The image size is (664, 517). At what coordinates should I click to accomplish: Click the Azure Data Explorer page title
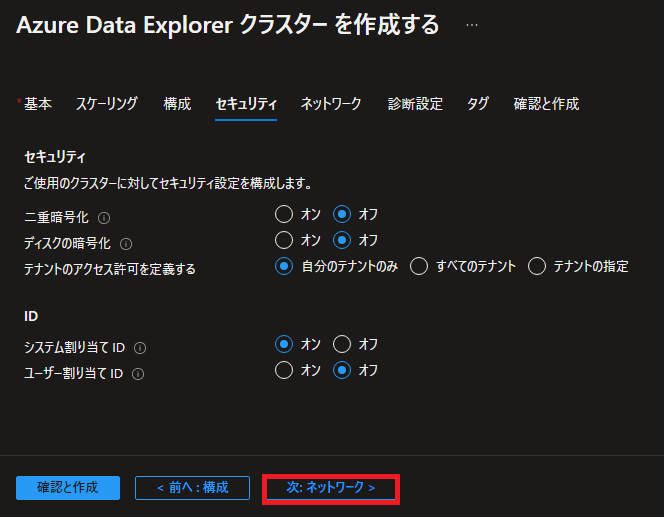pyautogui.click(x=228, y=25)
